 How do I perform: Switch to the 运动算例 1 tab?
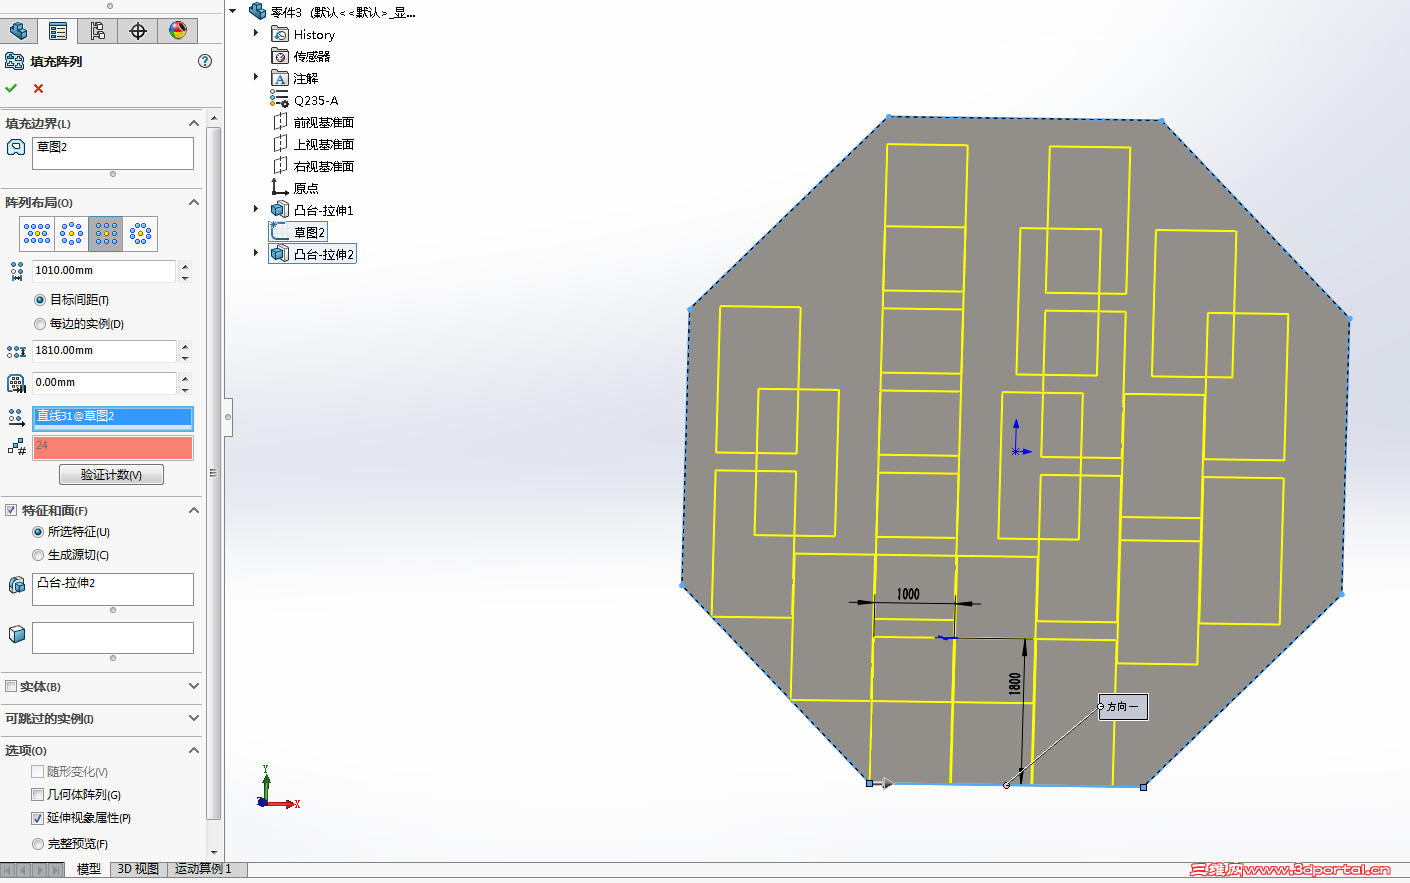coord(204,869)
